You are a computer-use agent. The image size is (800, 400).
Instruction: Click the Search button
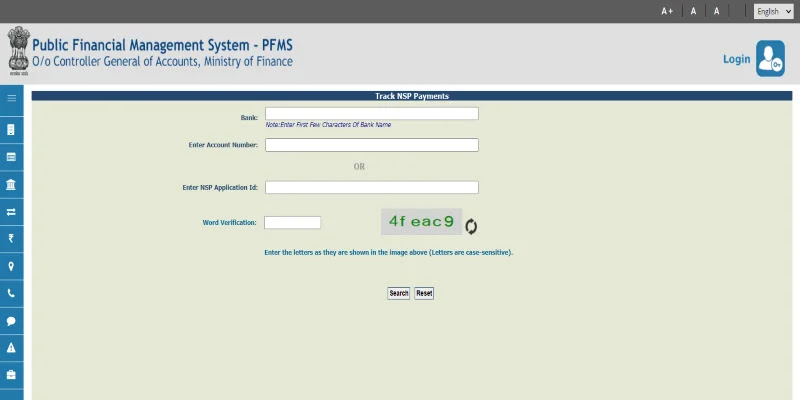pyautogui.click(x=398, y=293)
